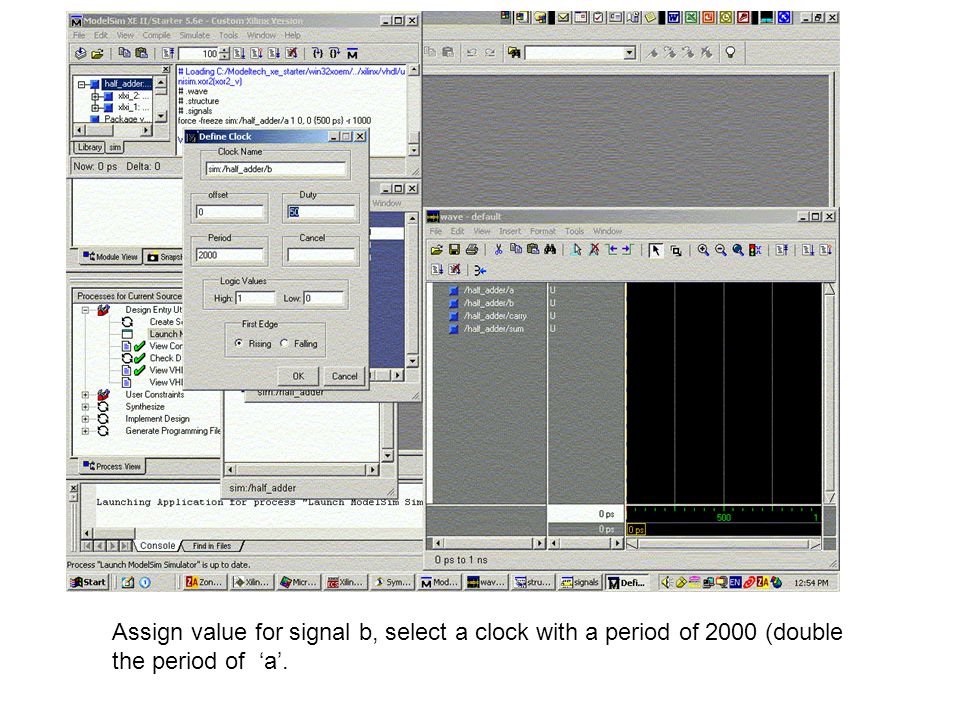This screenshot has height=720, width=960.
Task: Open Insert menu in wave window
Action: click(x=510, y=231)
